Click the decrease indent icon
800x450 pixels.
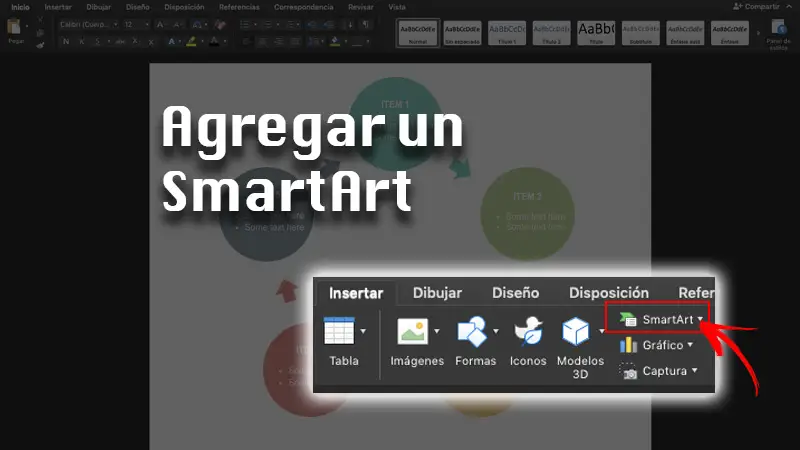click(x=312, y=24)
